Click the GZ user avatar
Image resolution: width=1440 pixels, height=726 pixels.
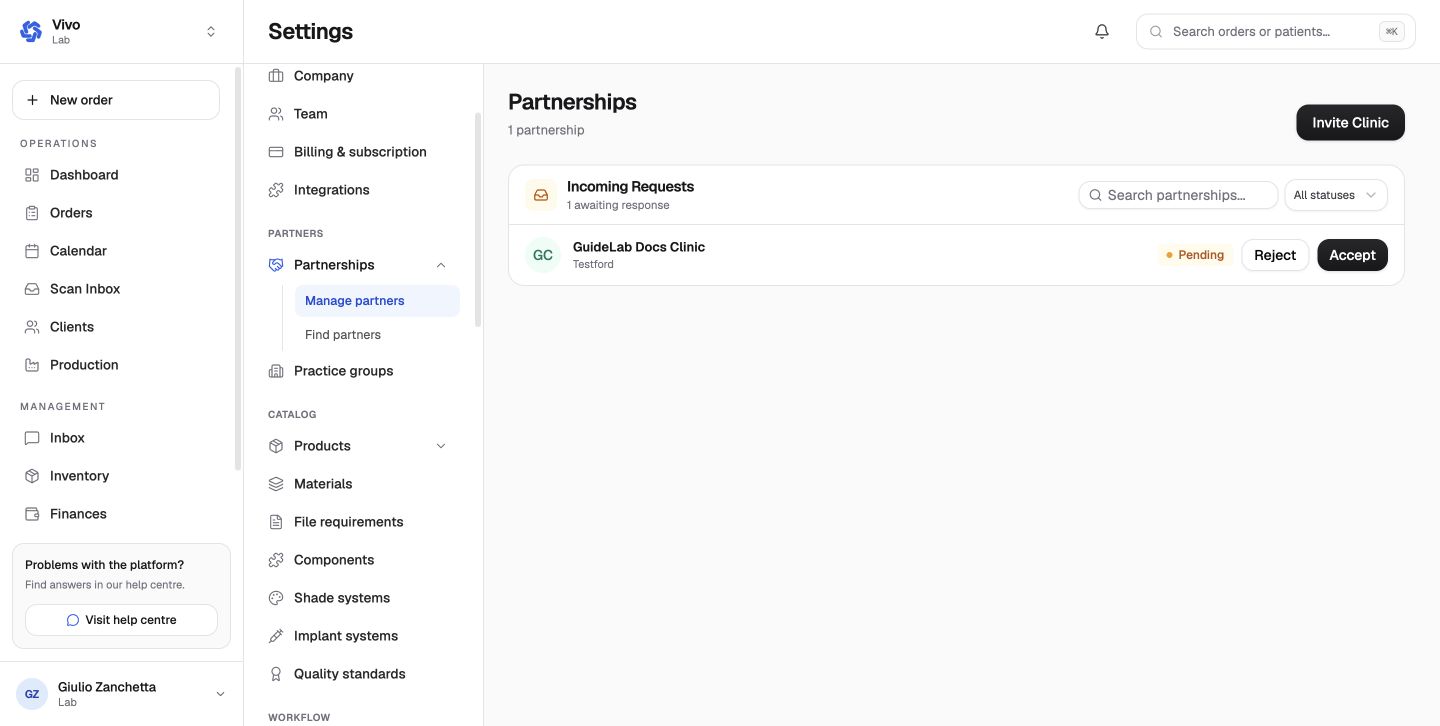click(x=32, y=694)
